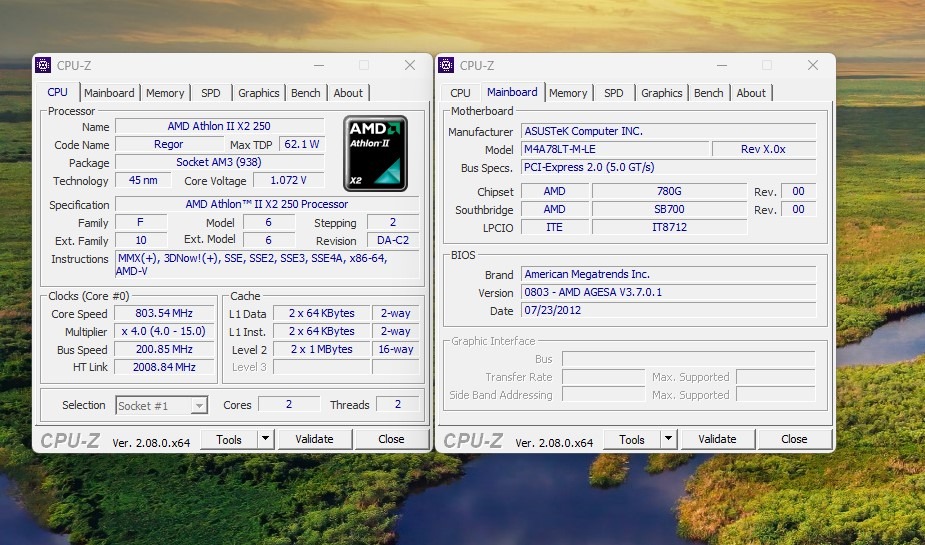Click the Socket AM3 (938) package value
The image size is (925, 545).
coord(219,162)
